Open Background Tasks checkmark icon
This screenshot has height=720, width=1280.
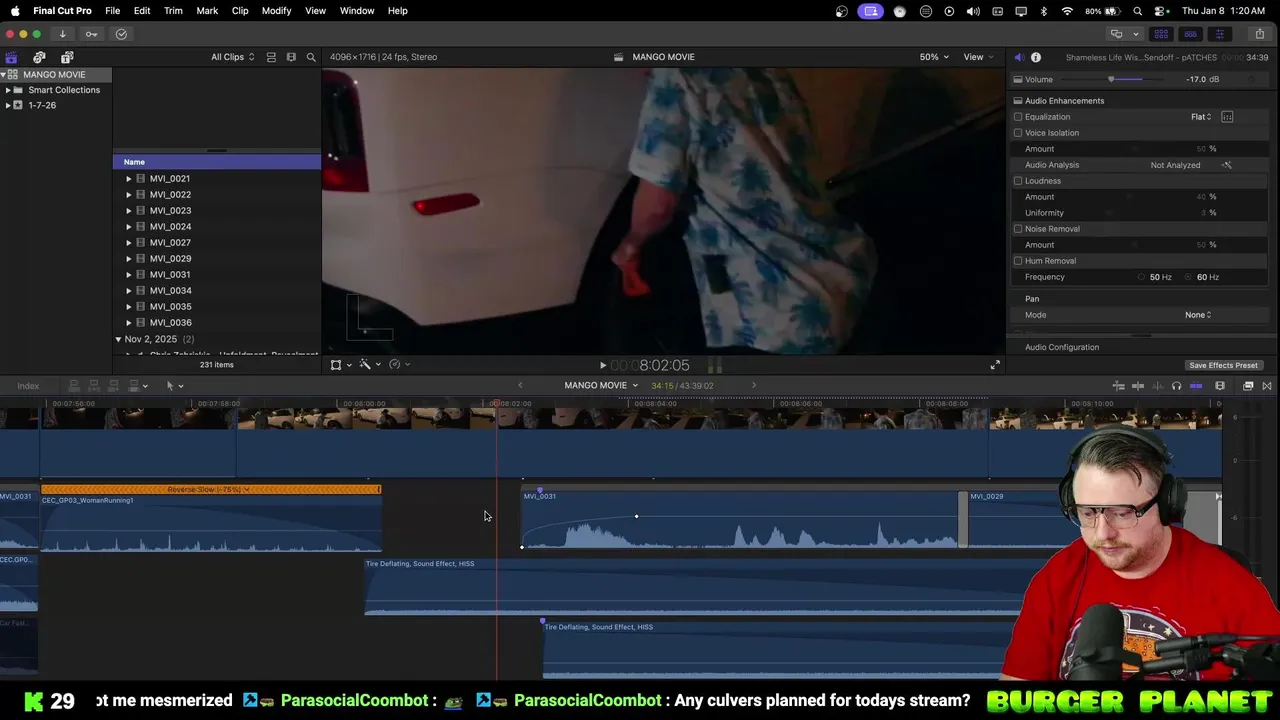[121, 34]
